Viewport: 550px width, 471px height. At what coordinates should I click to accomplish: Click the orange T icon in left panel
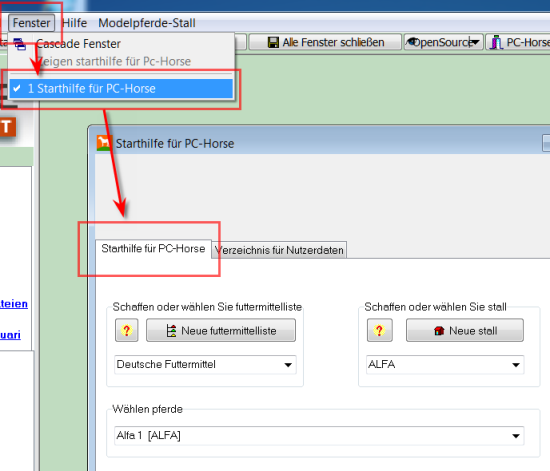click(x=7, y=127)
